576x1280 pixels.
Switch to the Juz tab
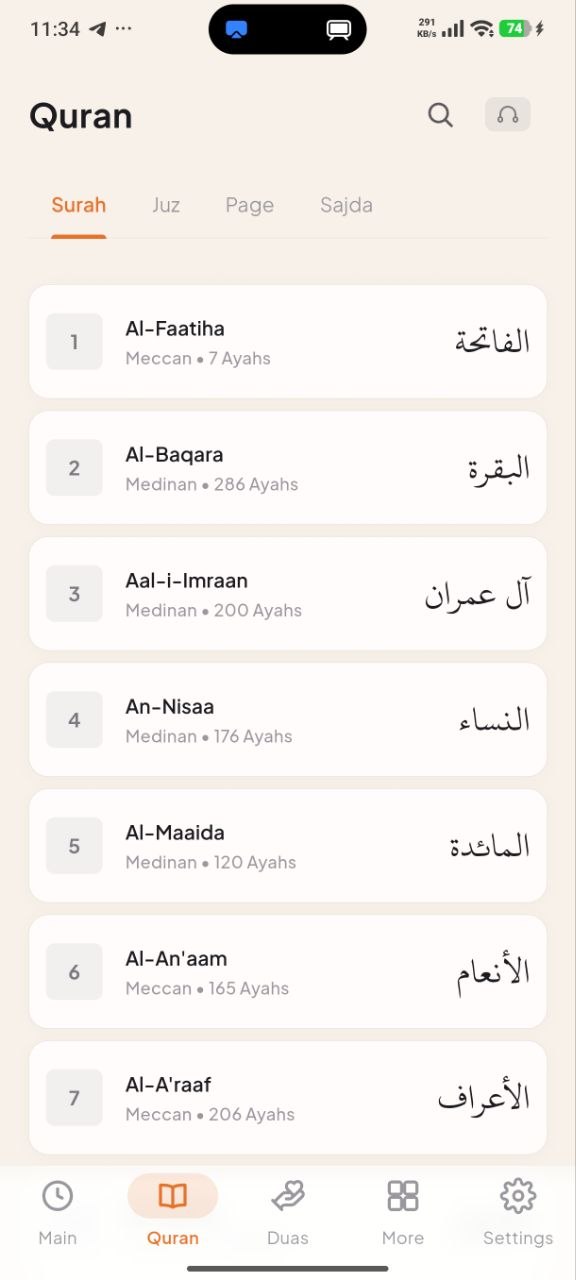(x=166, y=205)
